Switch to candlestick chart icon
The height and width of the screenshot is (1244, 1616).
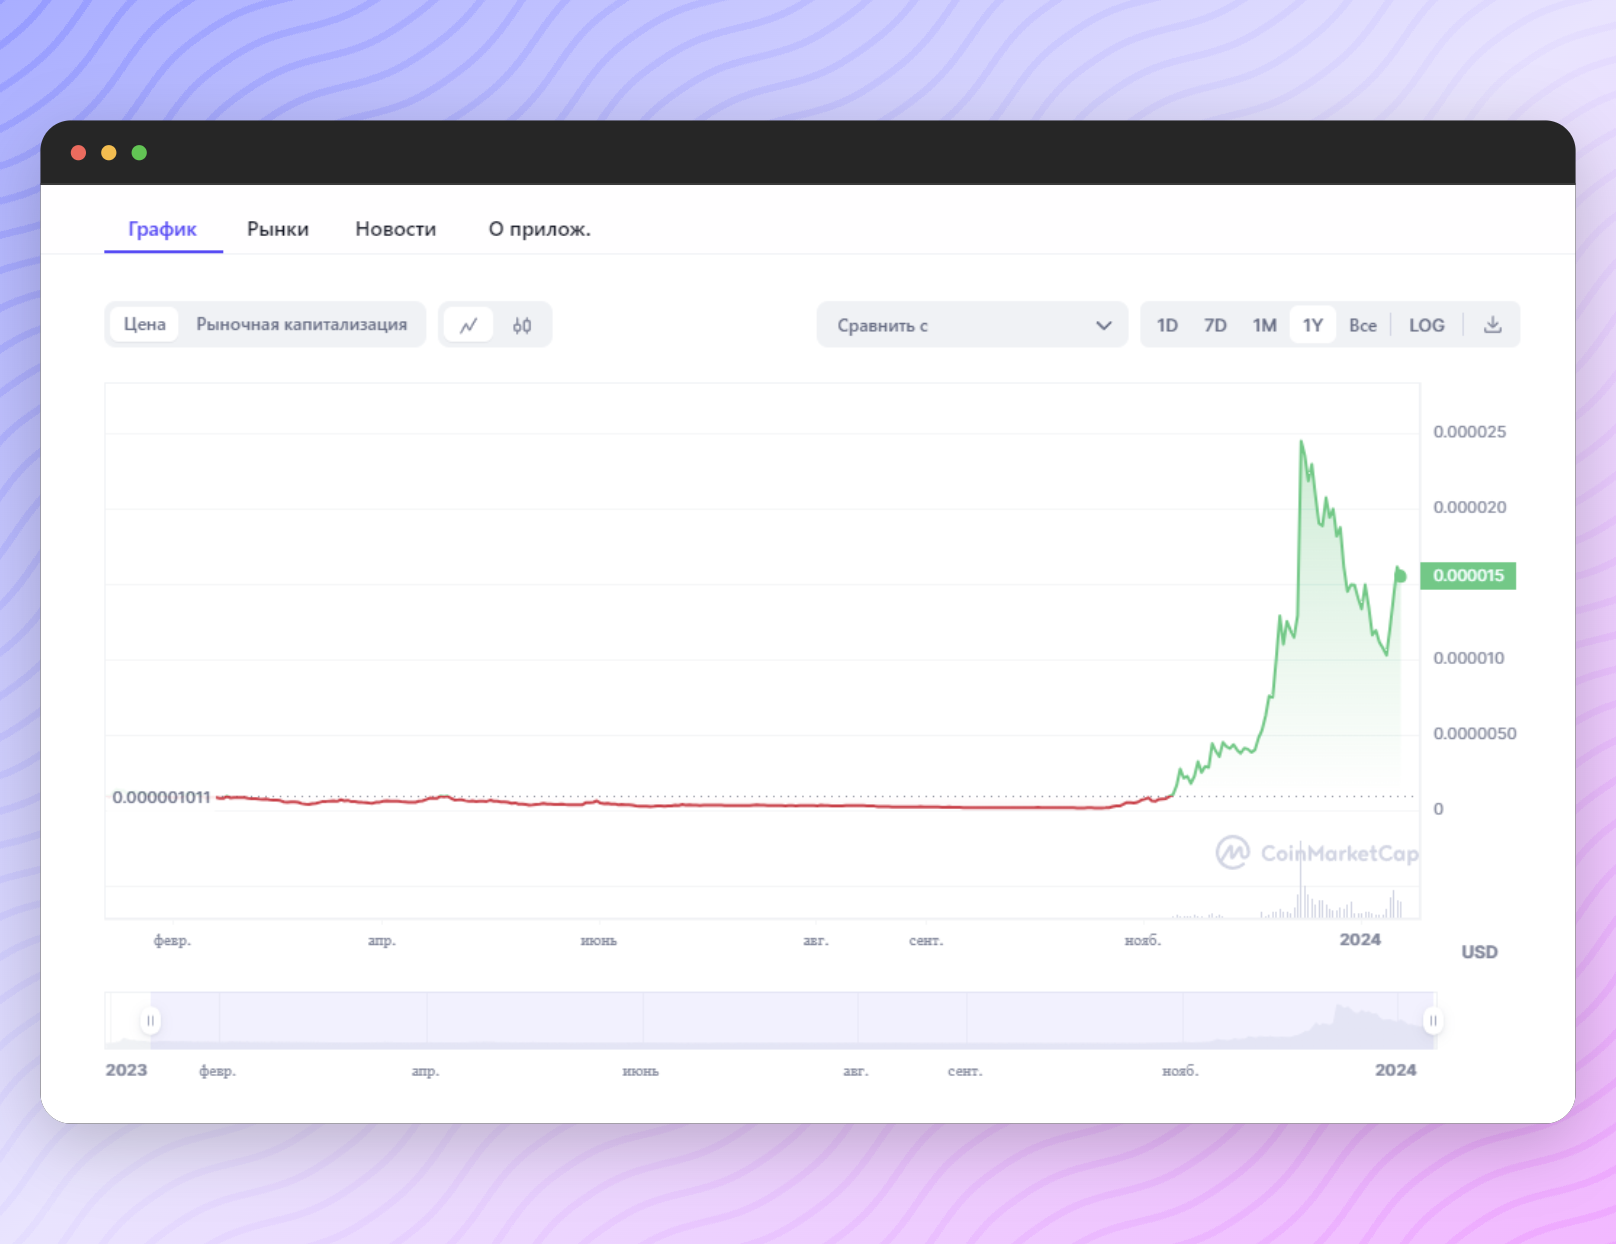click(x=522, y=325)
